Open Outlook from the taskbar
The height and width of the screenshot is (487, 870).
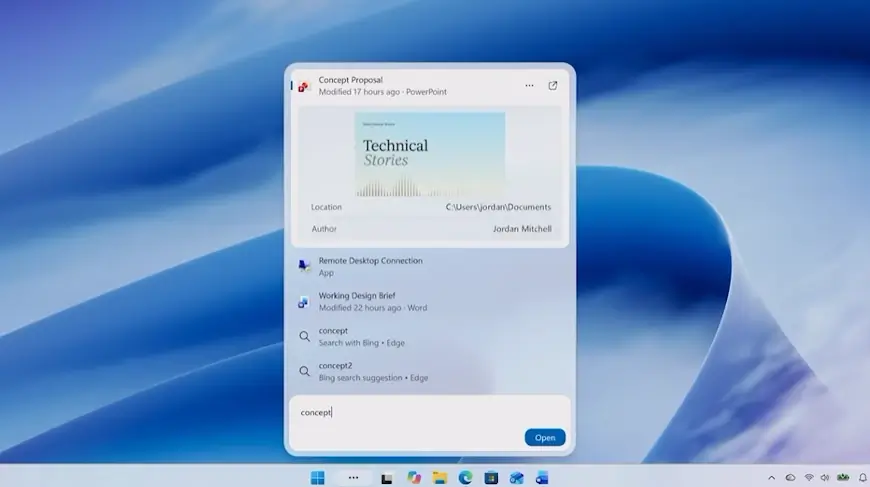pos(542,478)
